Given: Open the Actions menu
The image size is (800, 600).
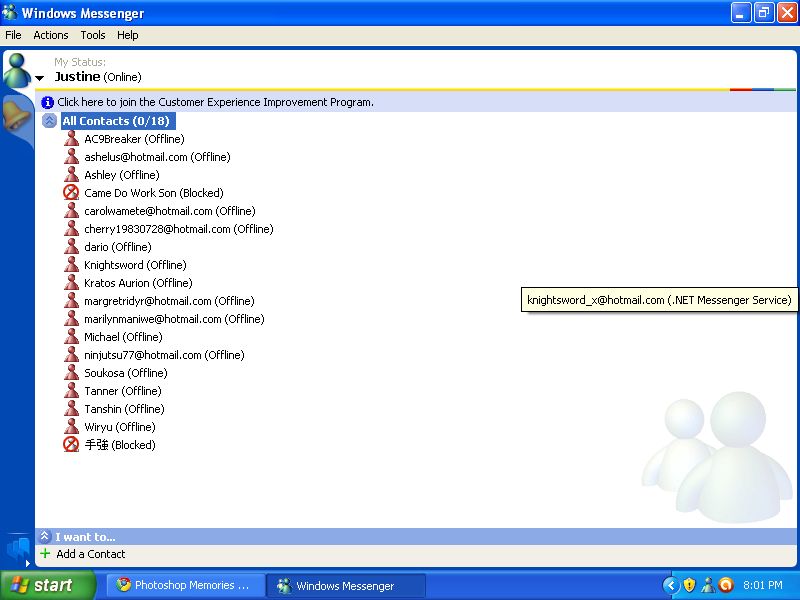Looking at the screenshot, I should pyautogui.click(x=51, y=35).
